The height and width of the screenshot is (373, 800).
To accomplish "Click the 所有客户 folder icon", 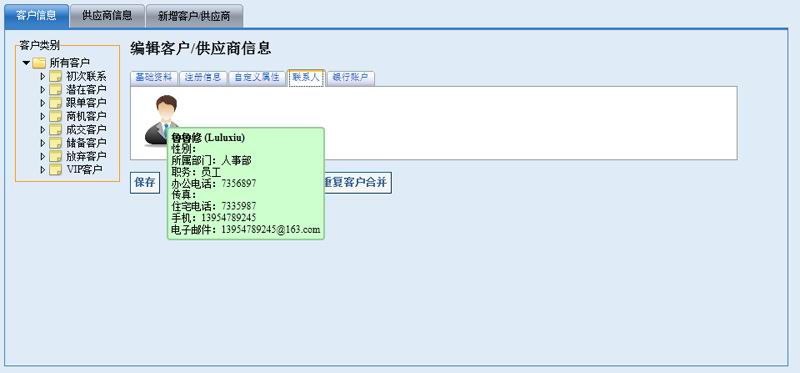I will tap(39, 63).
